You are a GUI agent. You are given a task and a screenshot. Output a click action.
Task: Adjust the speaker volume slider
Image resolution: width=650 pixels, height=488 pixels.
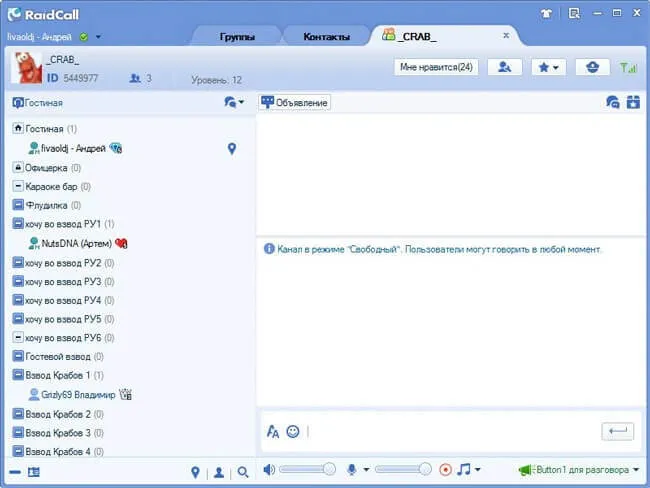[x=308, y=469]
